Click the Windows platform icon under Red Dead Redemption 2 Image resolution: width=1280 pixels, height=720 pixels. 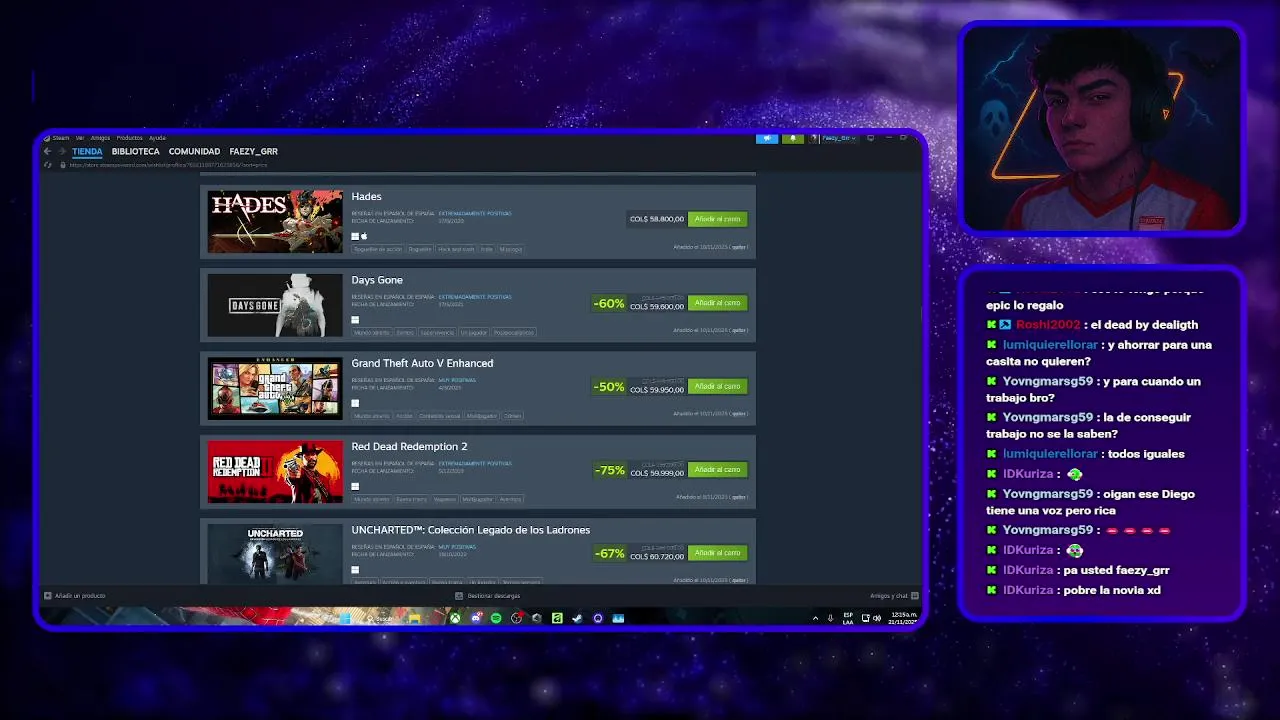pyautogui.click(x=355, y=487)
